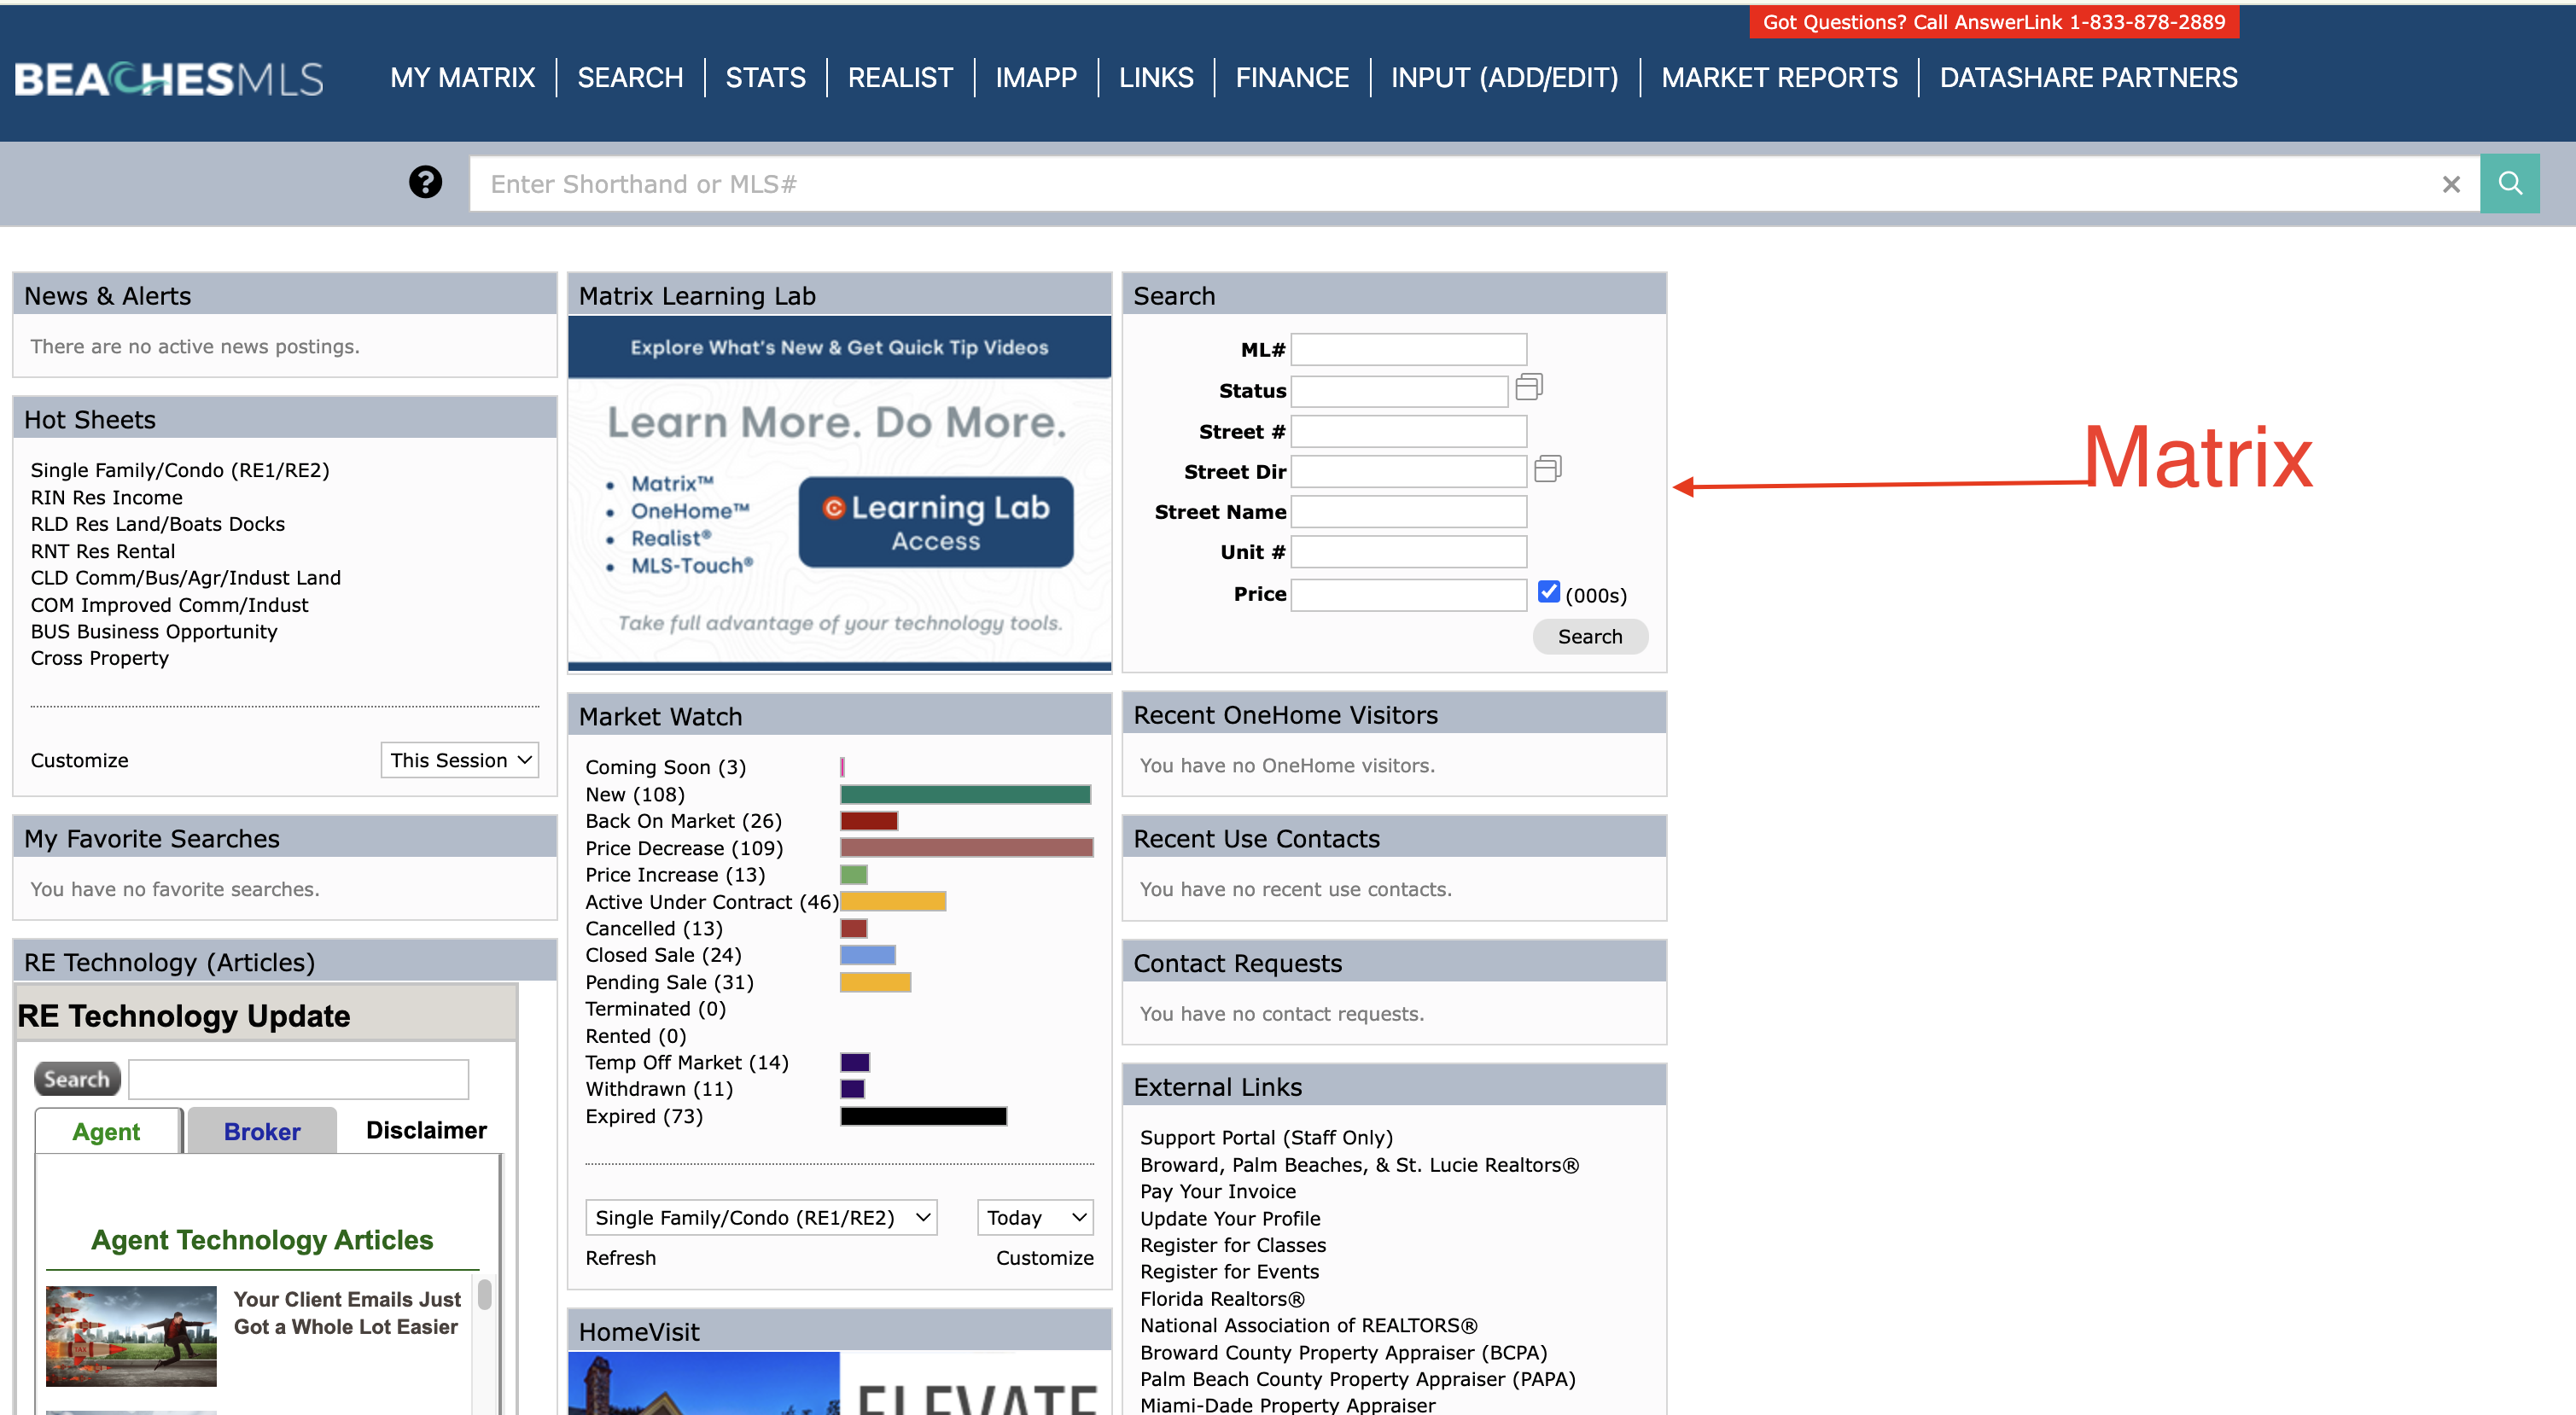This screenshot has height=1415, width=2576.
Task: Click the Coming Soon (3) link
Action: click(666, 767)
